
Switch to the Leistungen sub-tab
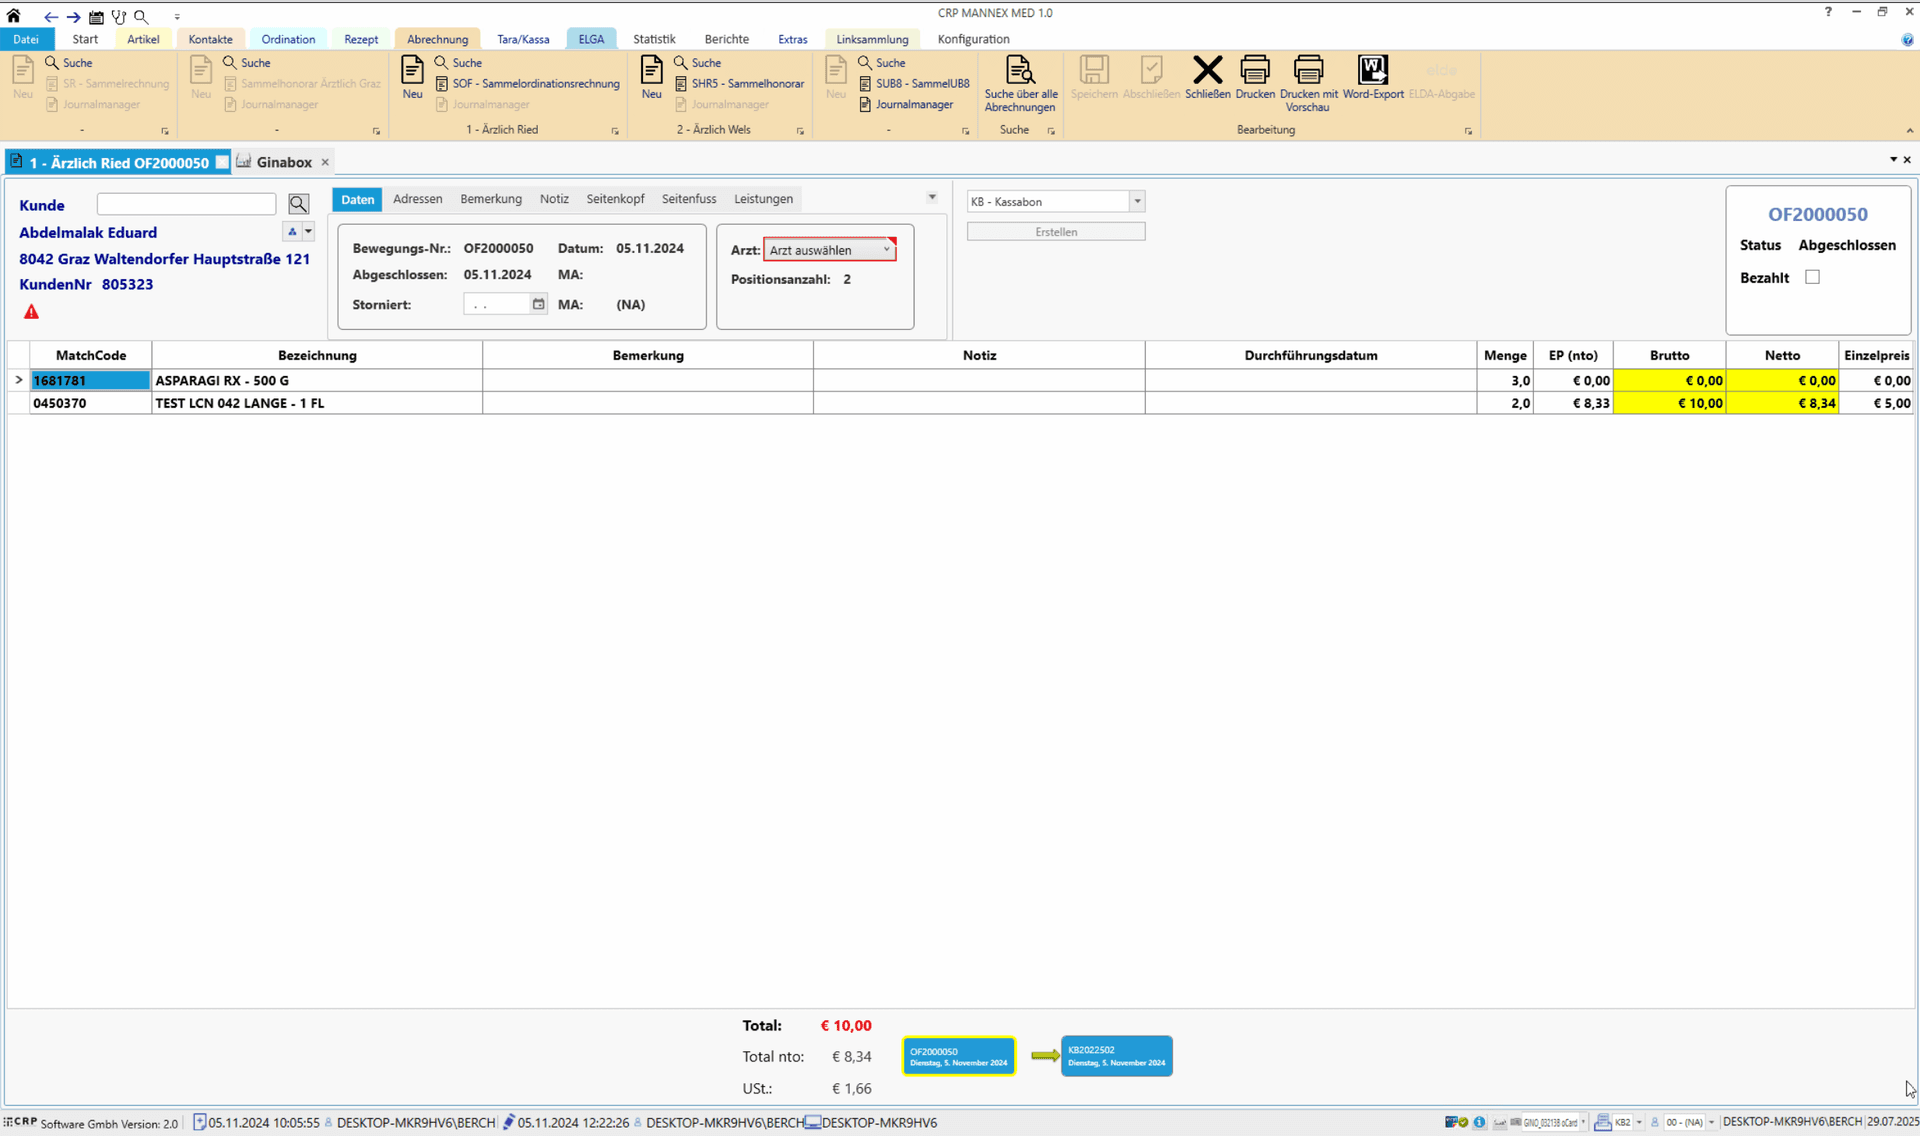click(x=763, y=199)
